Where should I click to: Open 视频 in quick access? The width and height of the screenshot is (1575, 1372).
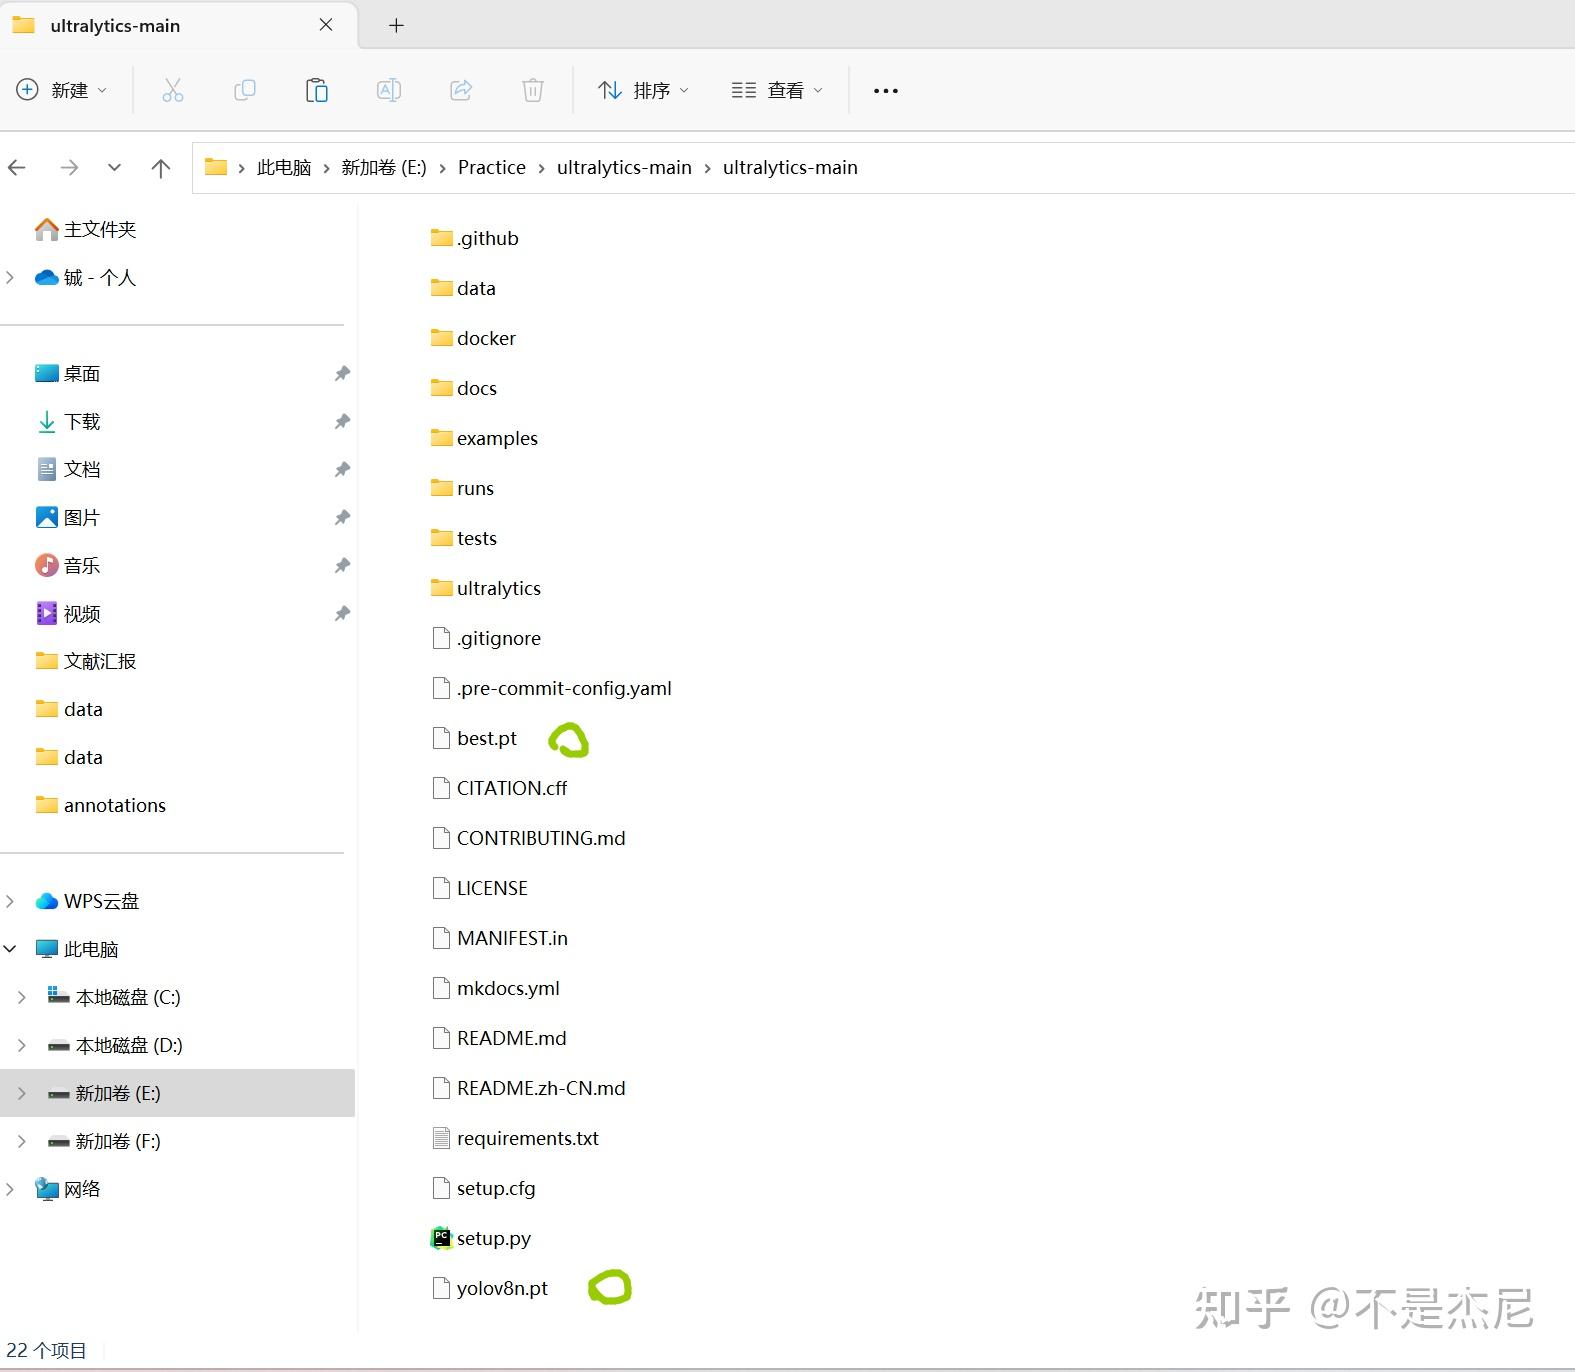67,613
